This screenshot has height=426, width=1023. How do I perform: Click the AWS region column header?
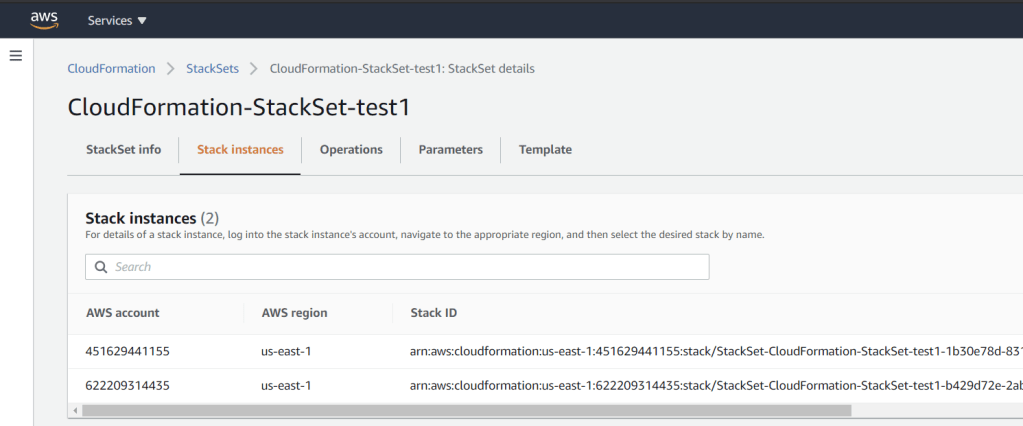coord(294,313)
